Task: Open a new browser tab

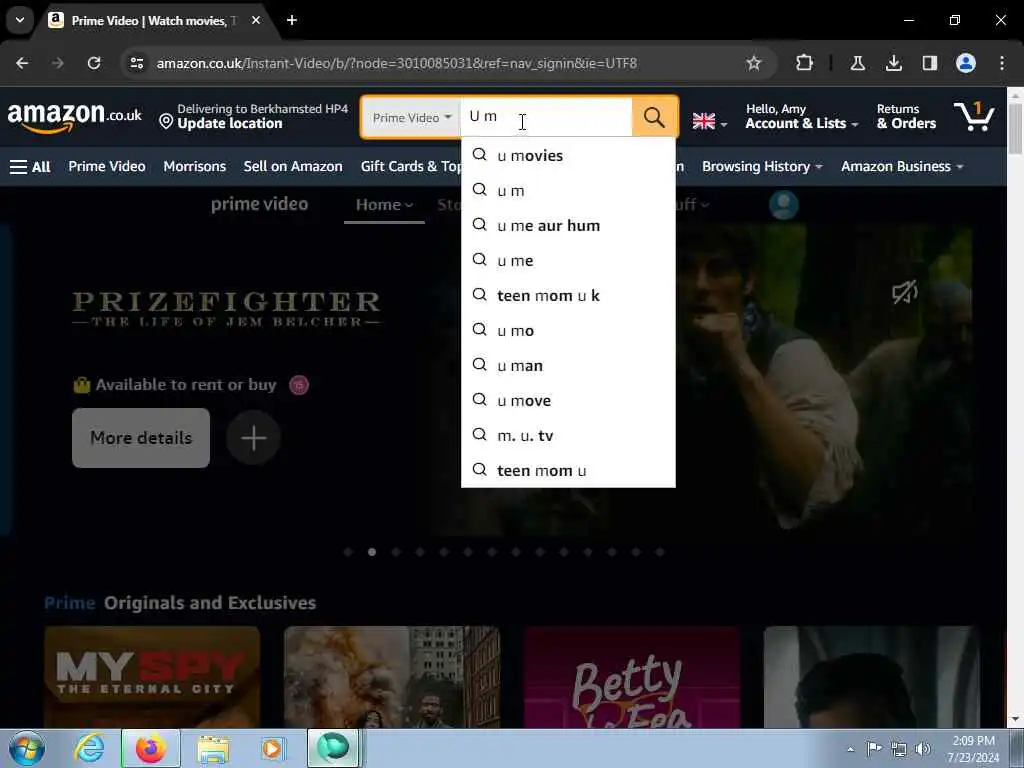Action: pos(292,20)
